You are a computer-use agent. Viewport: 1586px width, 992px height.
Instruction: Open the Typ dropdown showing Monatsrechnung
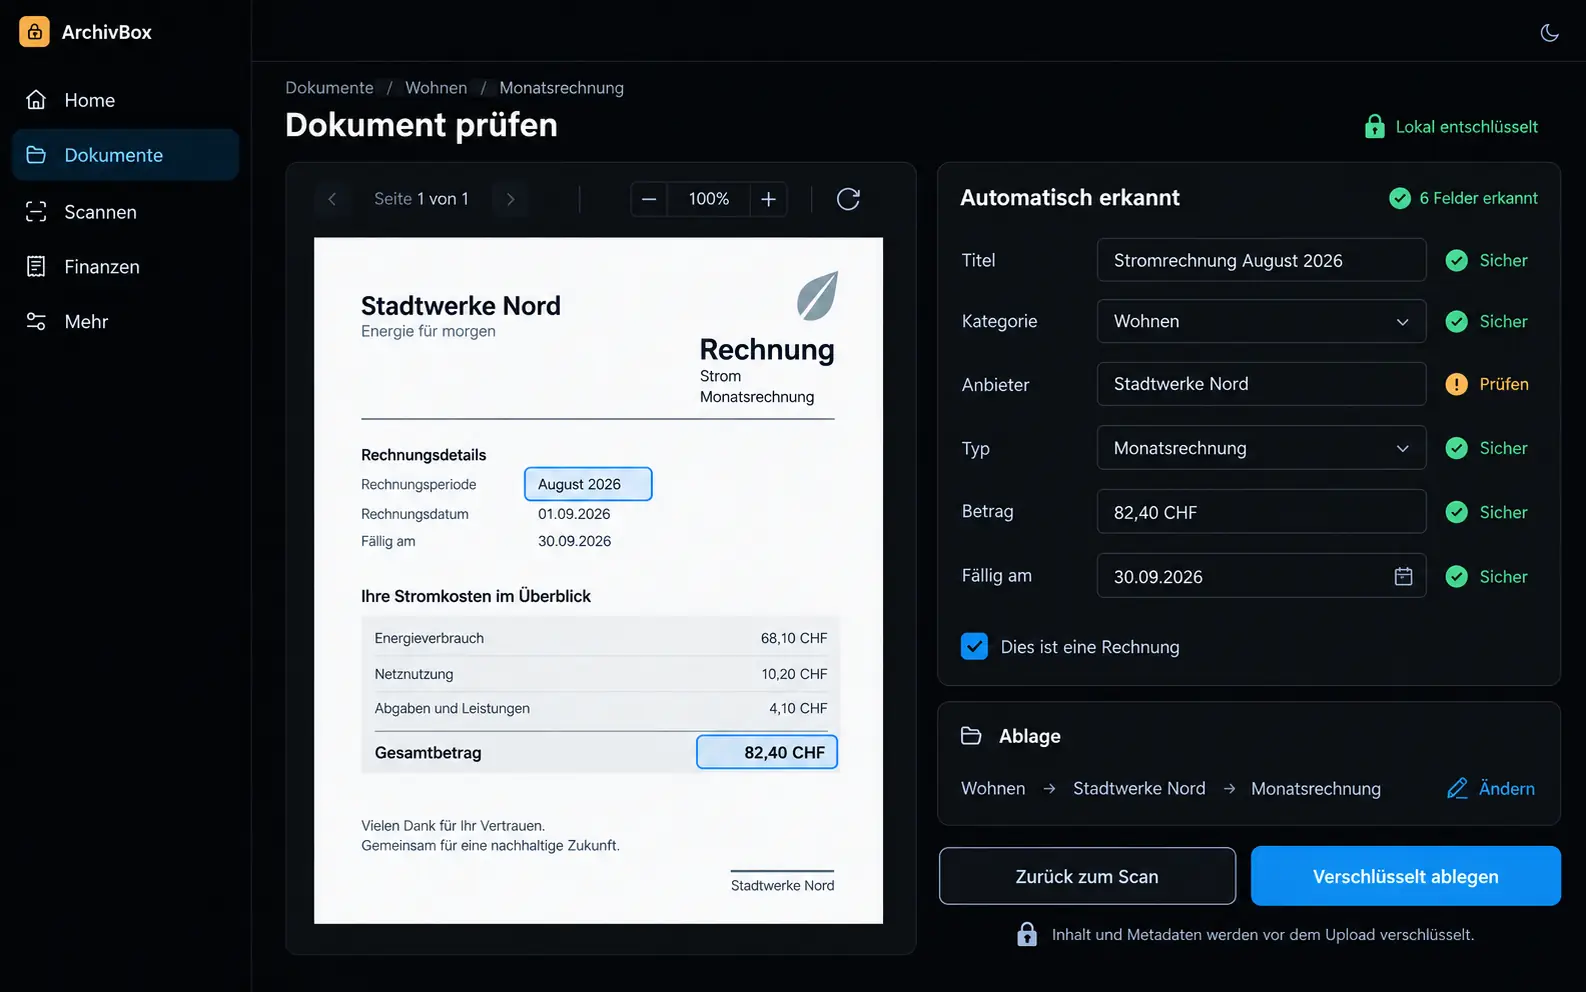(x=1261, y=448)
